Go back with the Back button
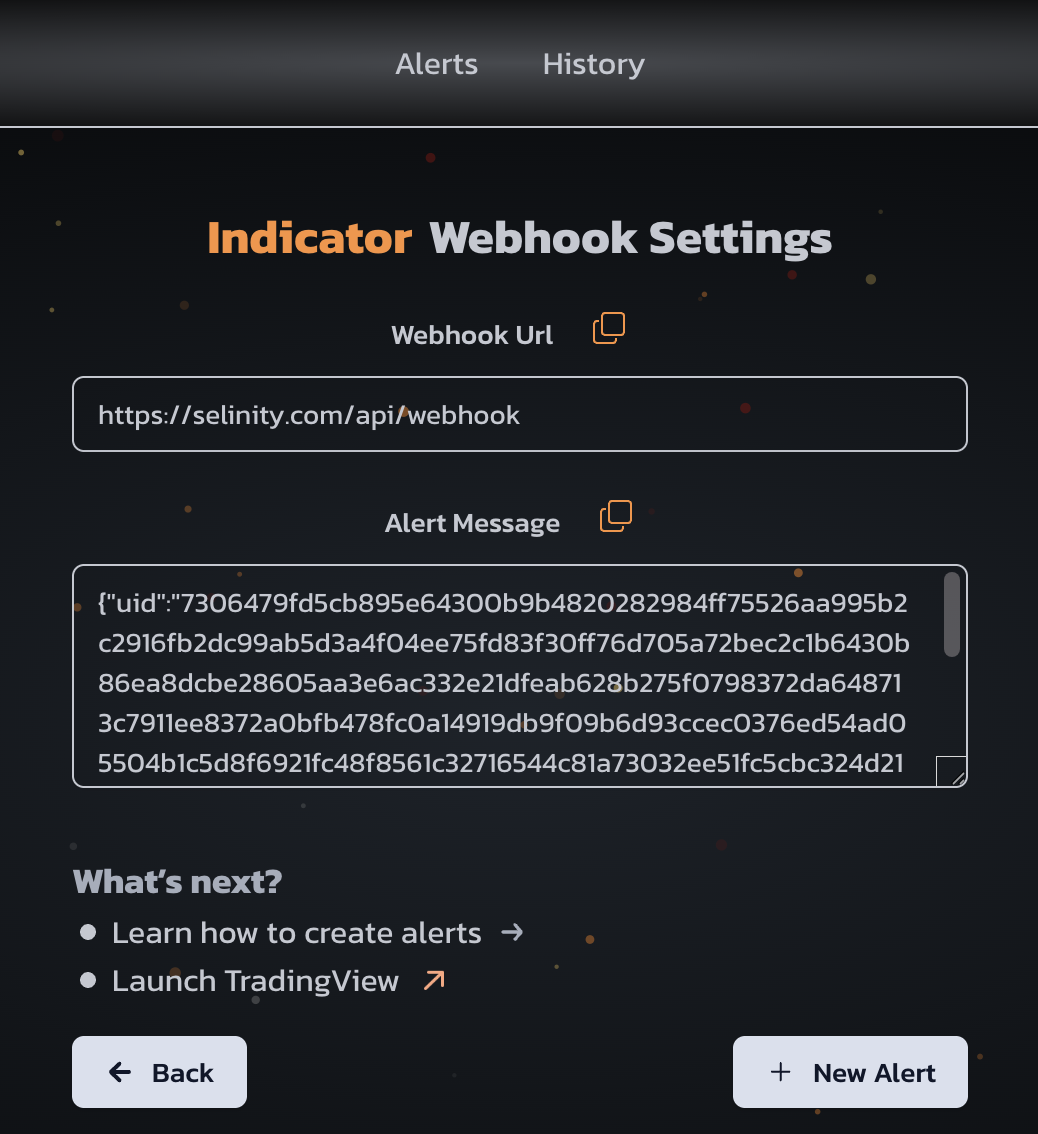Image resolution: width=1038 pixels, height=1134 pixels. 159,1072
